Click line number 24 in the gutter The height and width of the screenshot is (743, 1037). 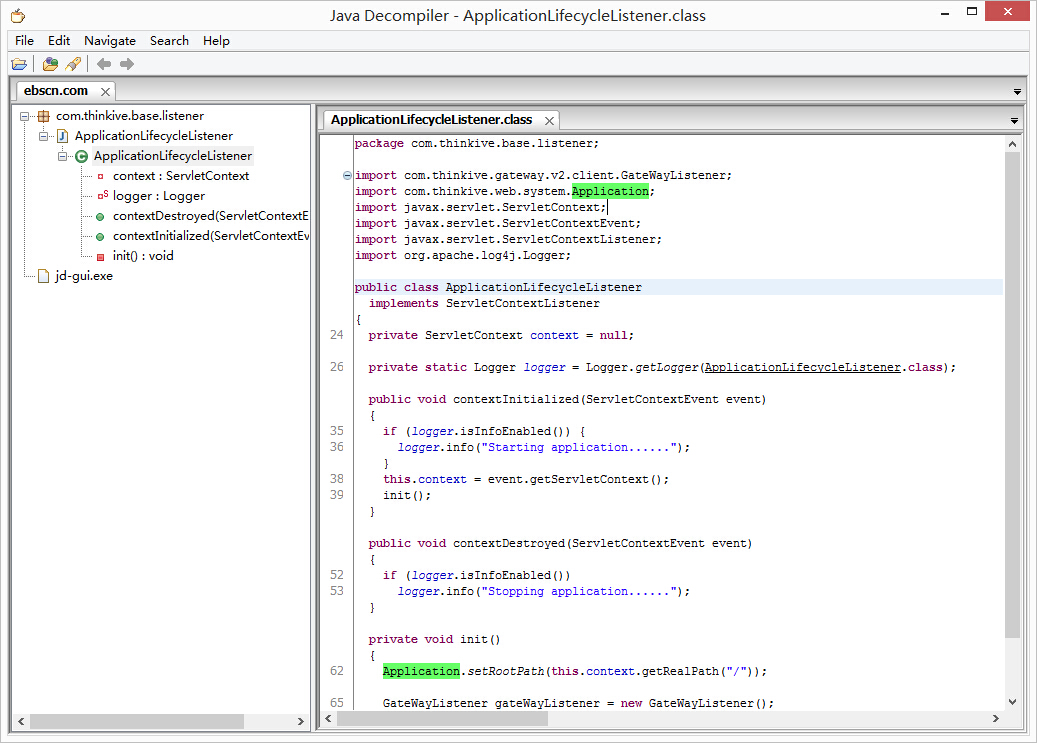(x=337, y=335)
